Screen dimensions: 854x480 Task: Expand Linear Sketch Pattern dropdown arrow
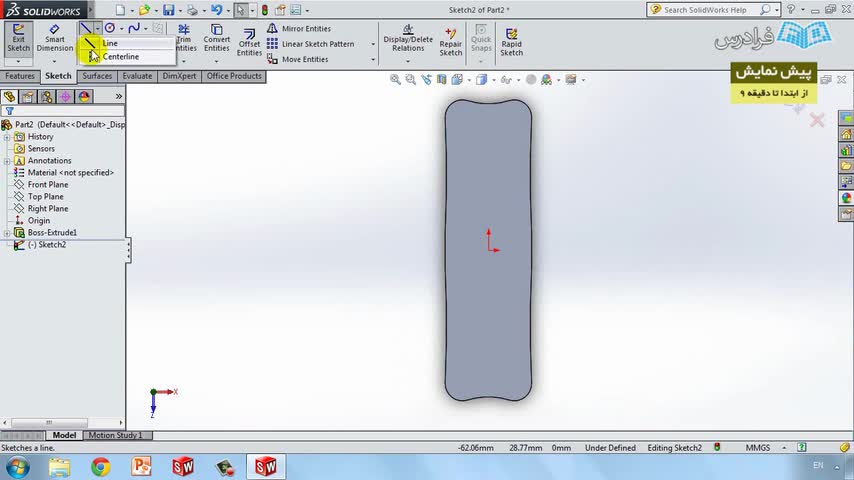[373, 44]
